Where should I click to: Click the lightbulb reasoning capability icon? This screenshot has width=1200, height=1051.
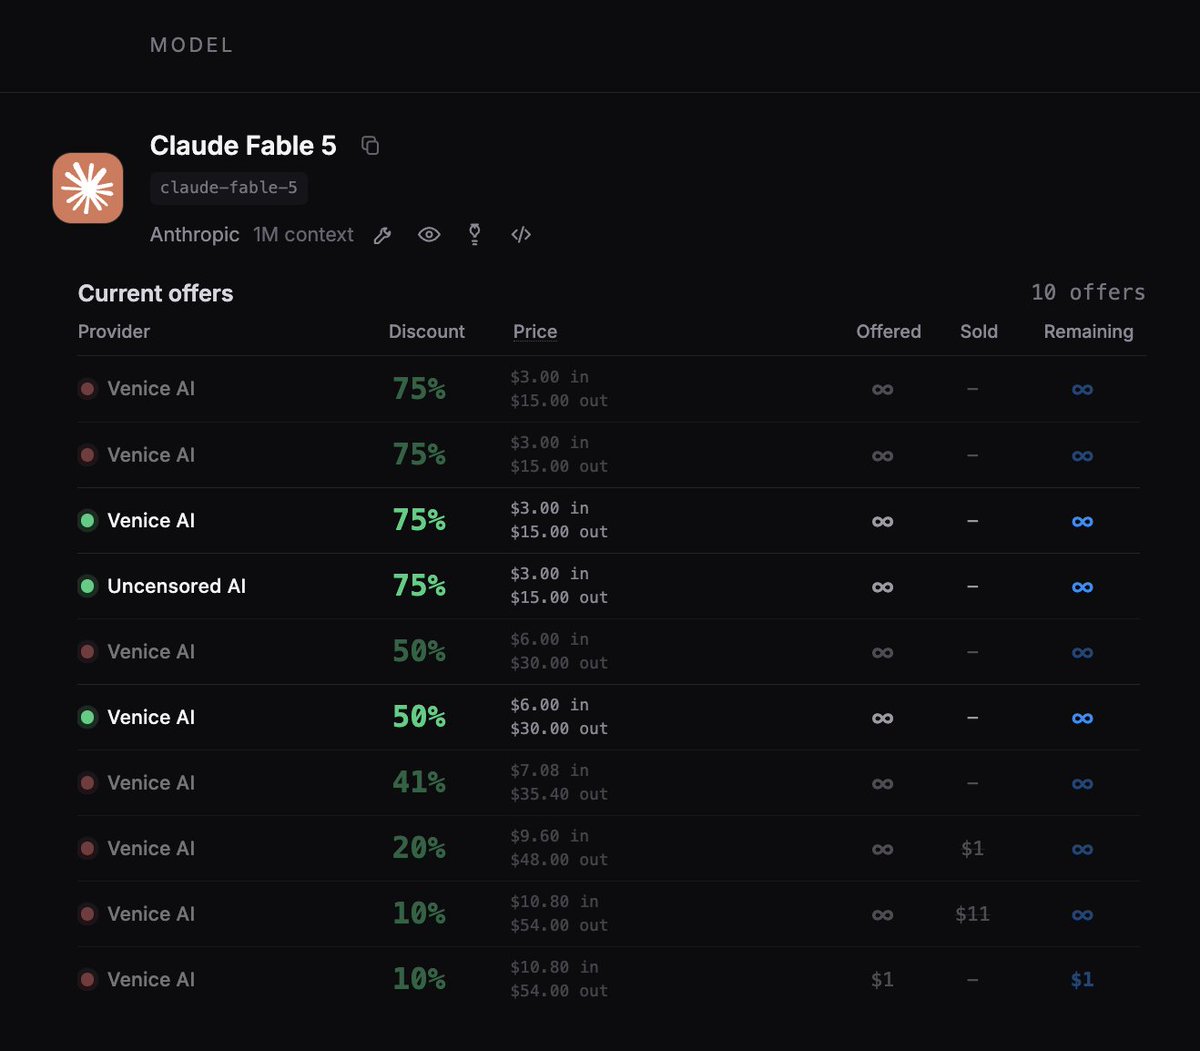tap(475, 234)
